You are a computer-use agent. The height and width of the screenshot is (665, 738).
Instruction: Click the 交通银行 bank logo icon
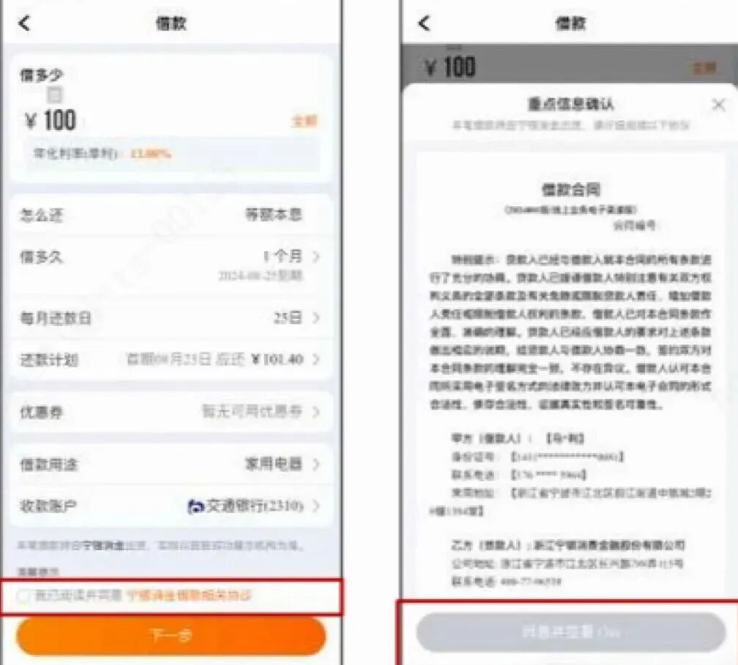(x=196, y=507)
